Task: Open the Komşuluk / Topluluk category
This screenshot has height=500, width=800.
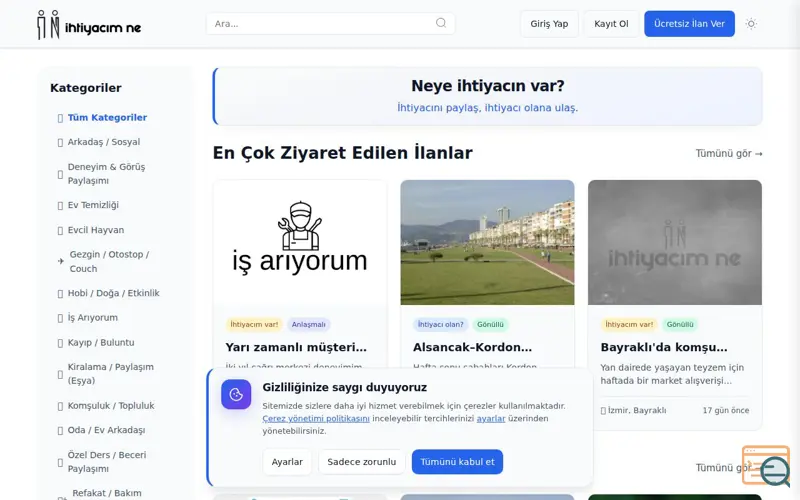Action: tap(111, 406)
